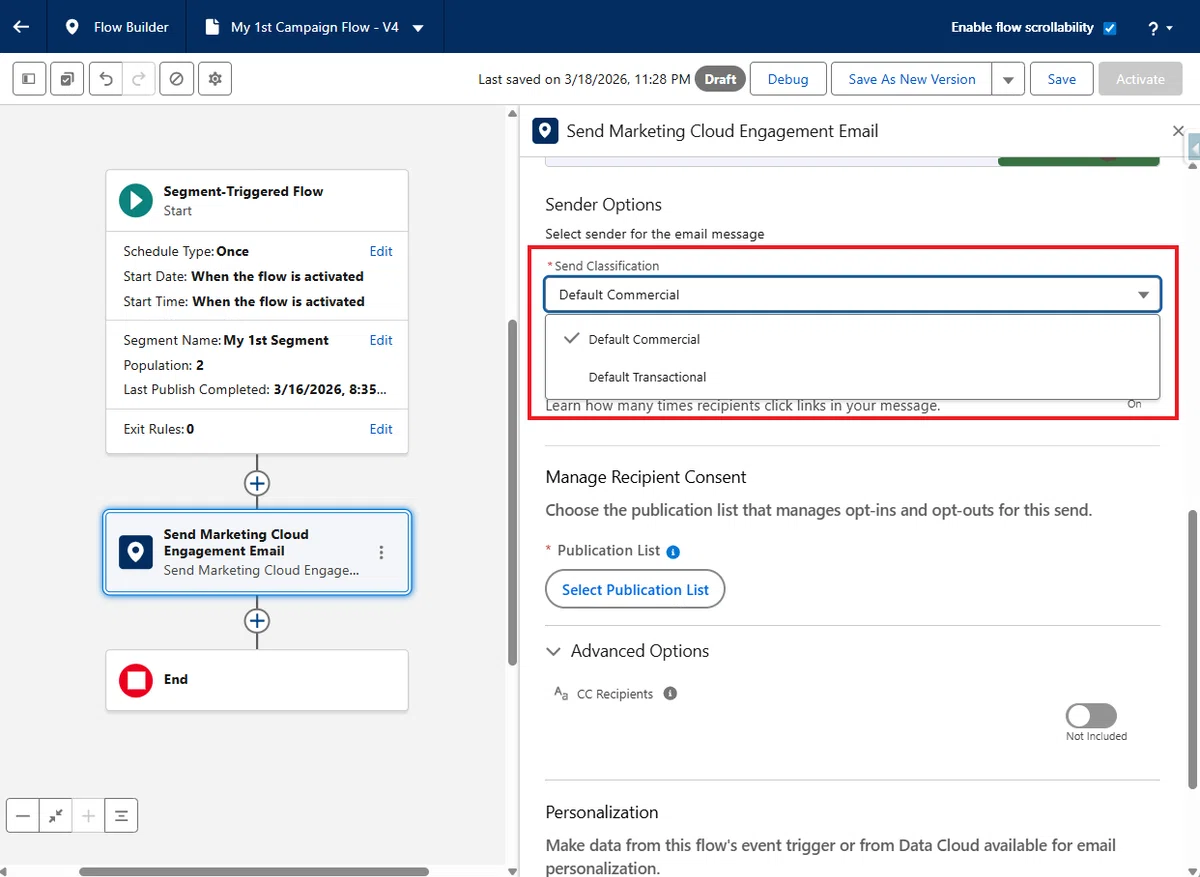Click fit-to-view canvas icon
Viewport: 1200px width, 877px height.
[56, 816]
